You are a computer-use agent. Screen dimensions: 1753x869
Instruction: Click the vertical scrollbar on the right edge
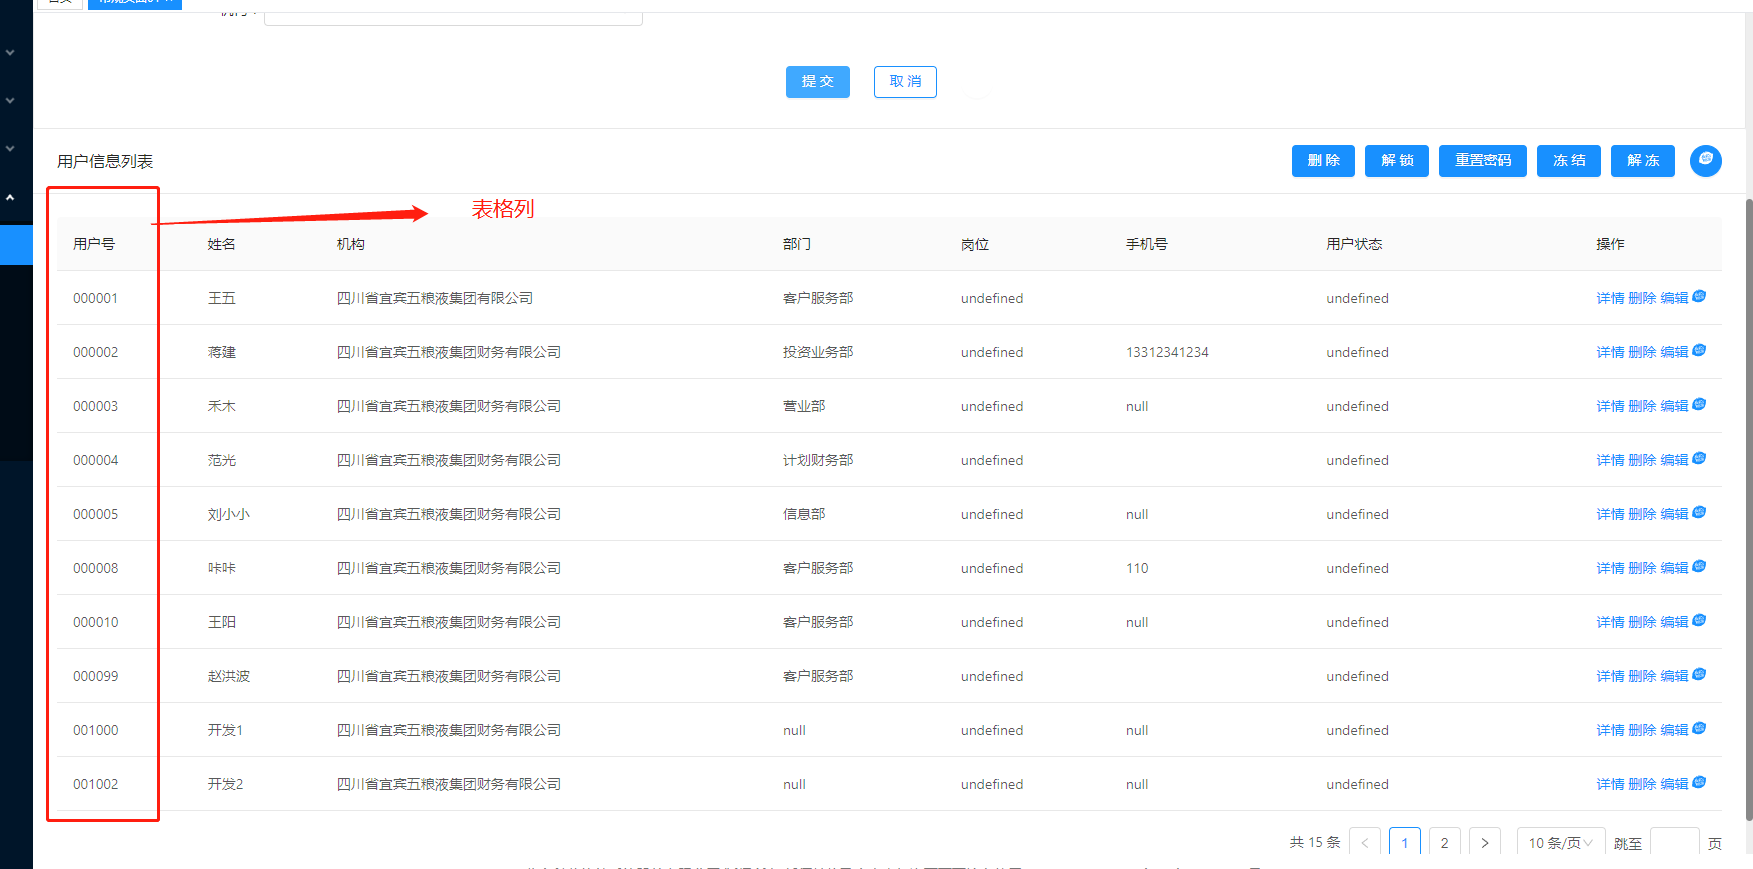point(1748,510)
